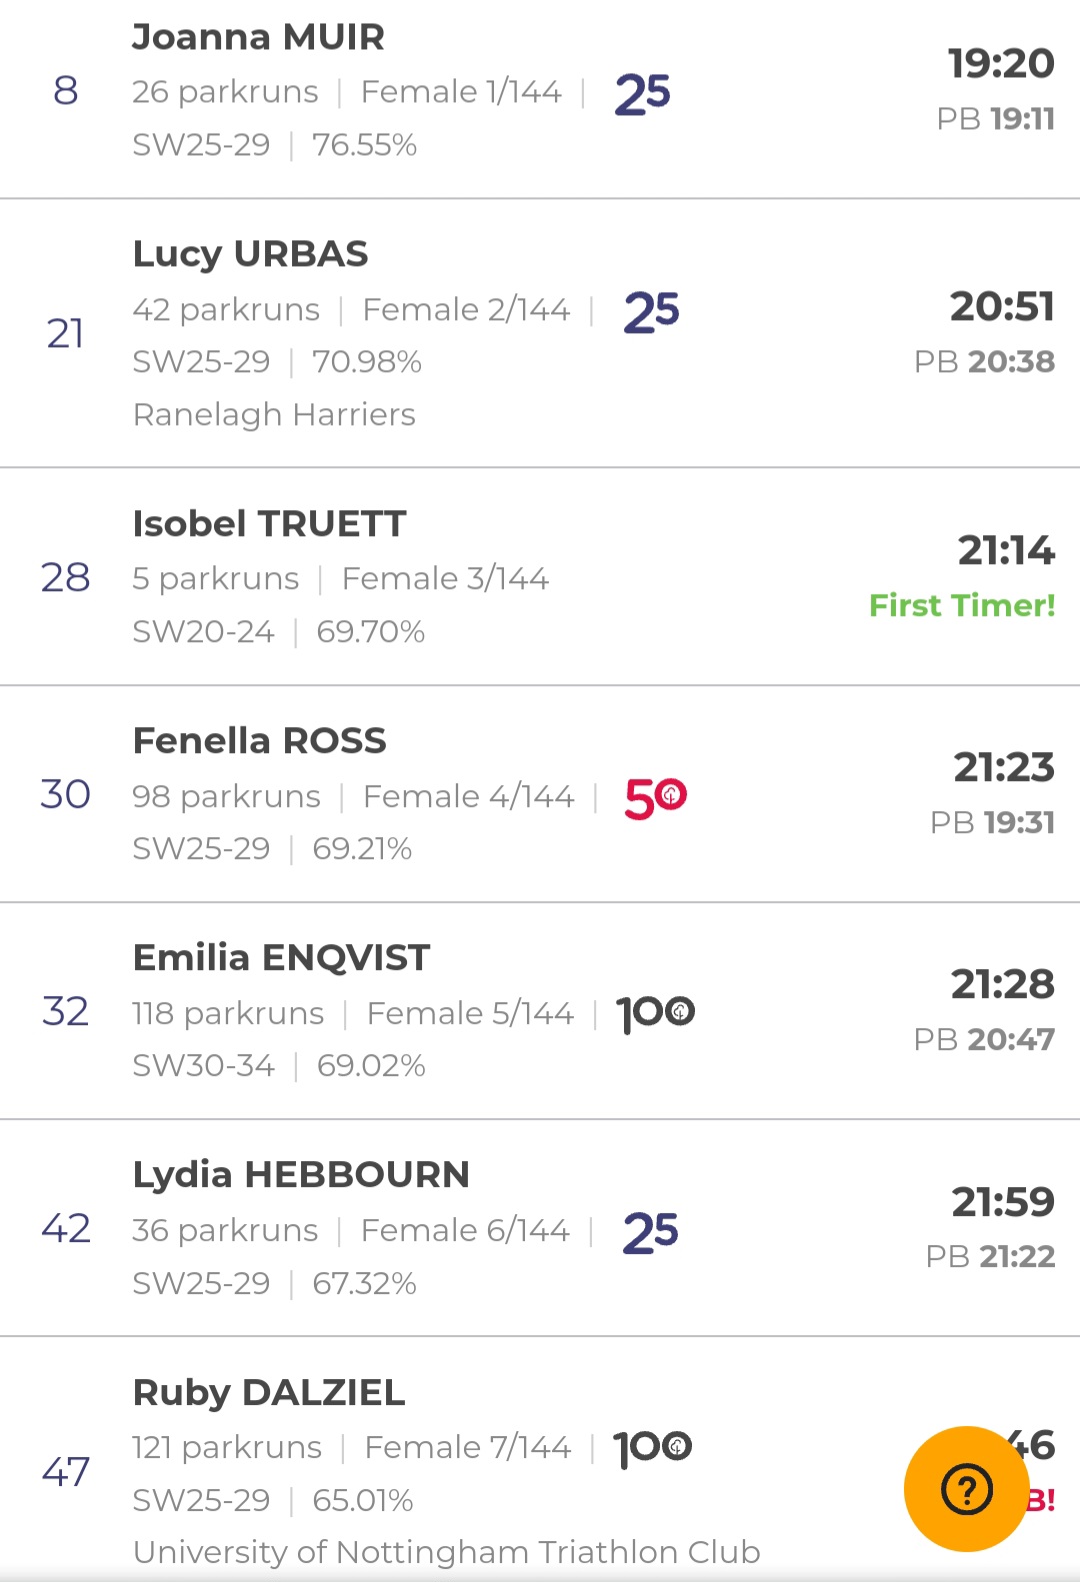Open Joanna MUIR's runner profile
This screenshot has height=1582, width=1080.
258,37
